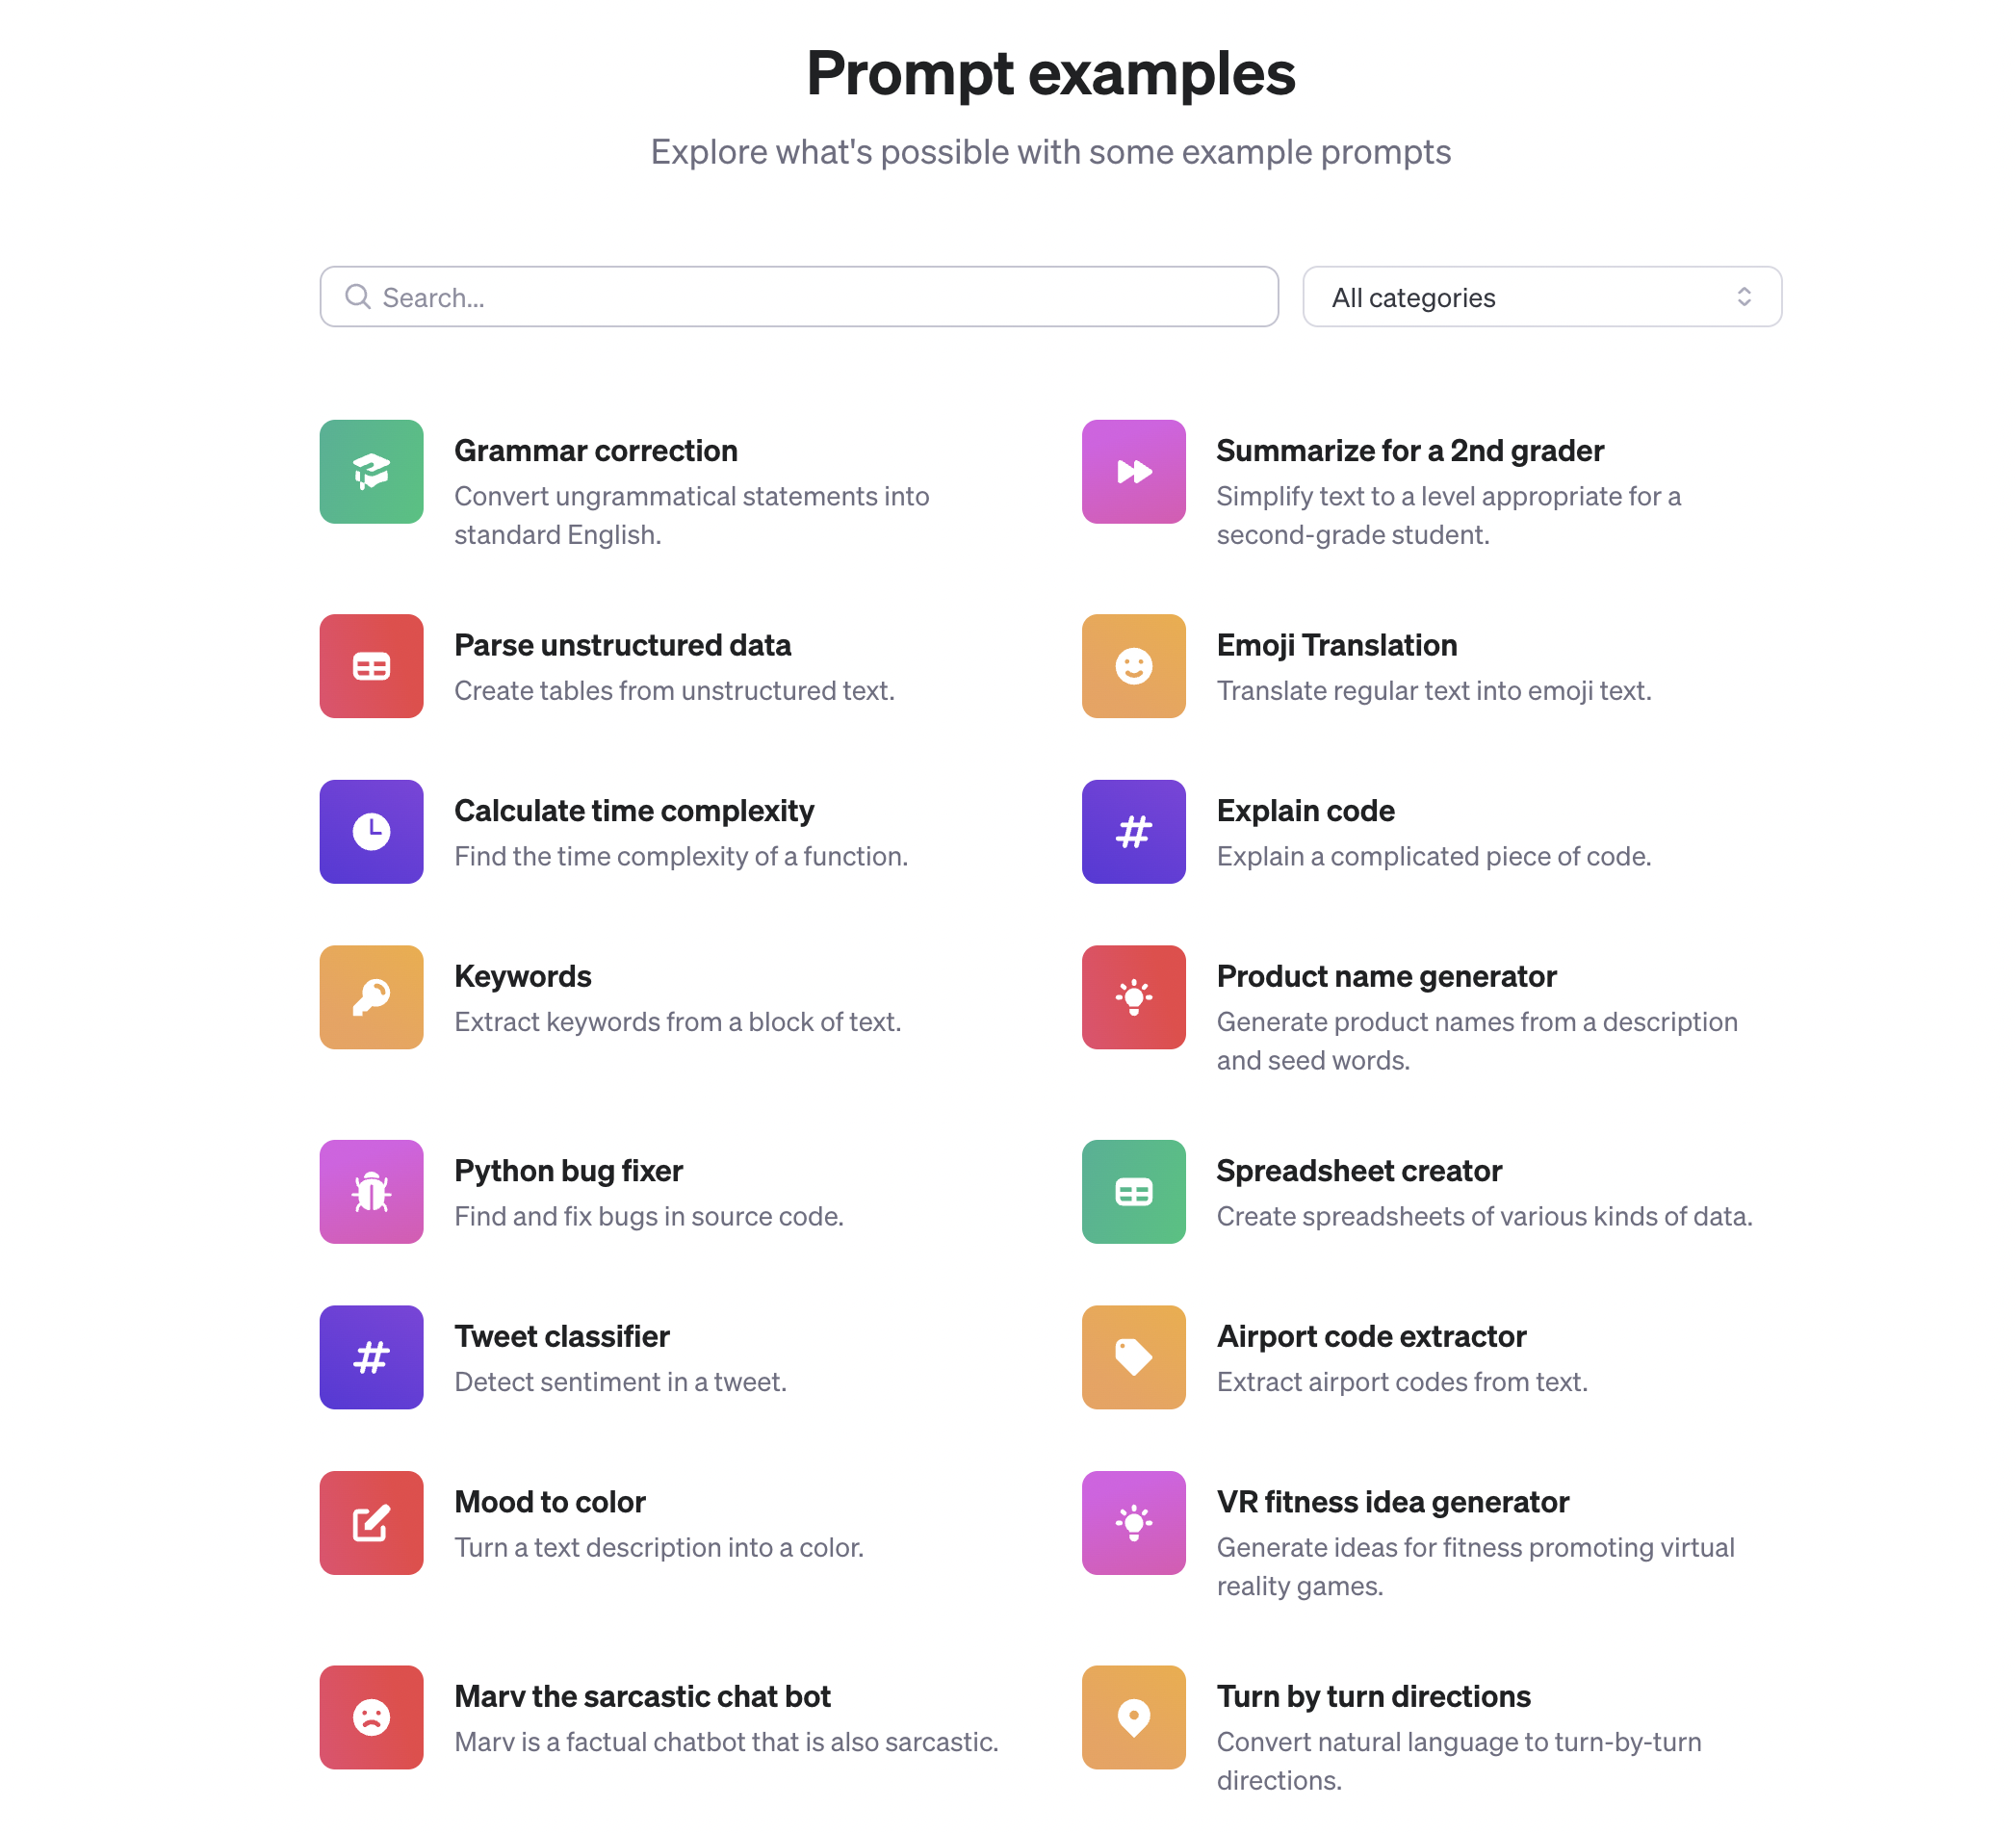Expand the All categories dropdown
This screenshot has height=1833, width=2016.
(1541, 297)
